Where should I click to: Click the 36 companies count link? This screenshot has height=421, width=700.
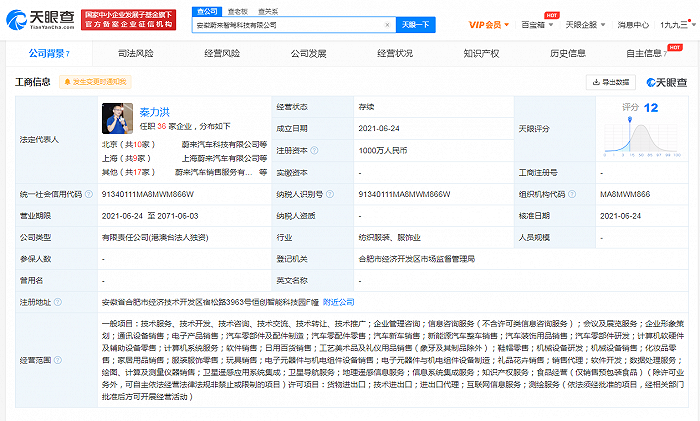161,126
